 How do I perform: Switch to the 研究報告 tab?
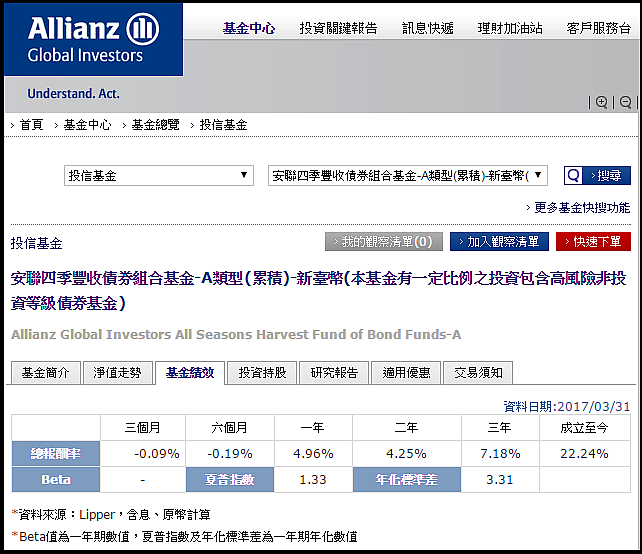(x=334, y=373)
